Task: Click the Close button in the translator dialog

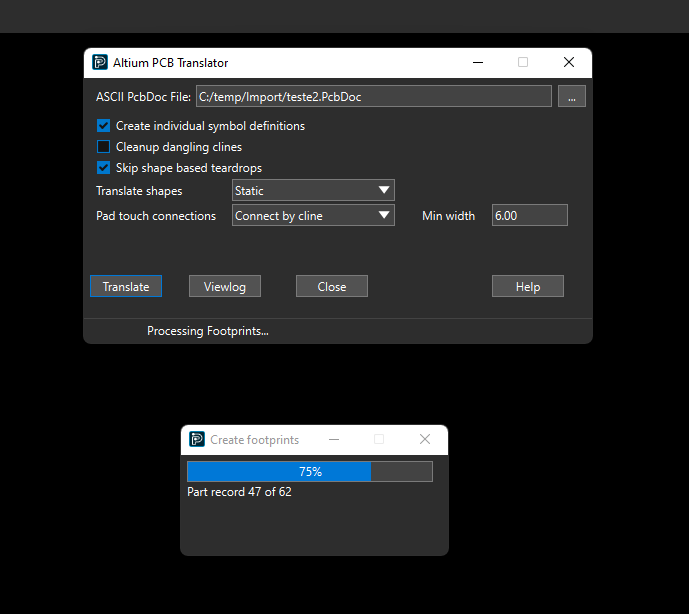Action: pos(332,287)
